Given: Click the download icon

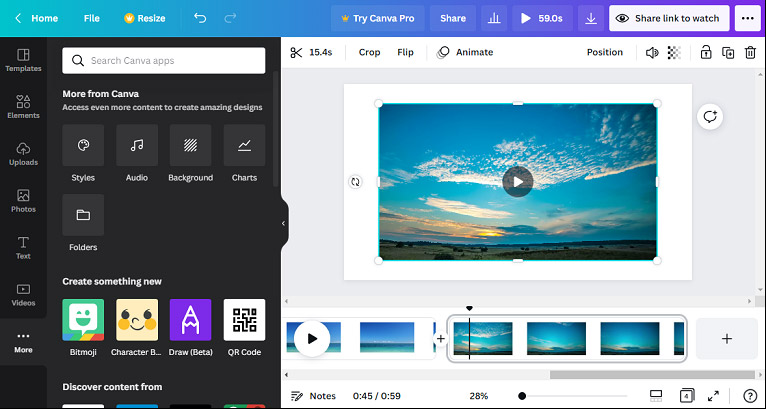Looking at the screenshot, I should click(x=591, y=18).
